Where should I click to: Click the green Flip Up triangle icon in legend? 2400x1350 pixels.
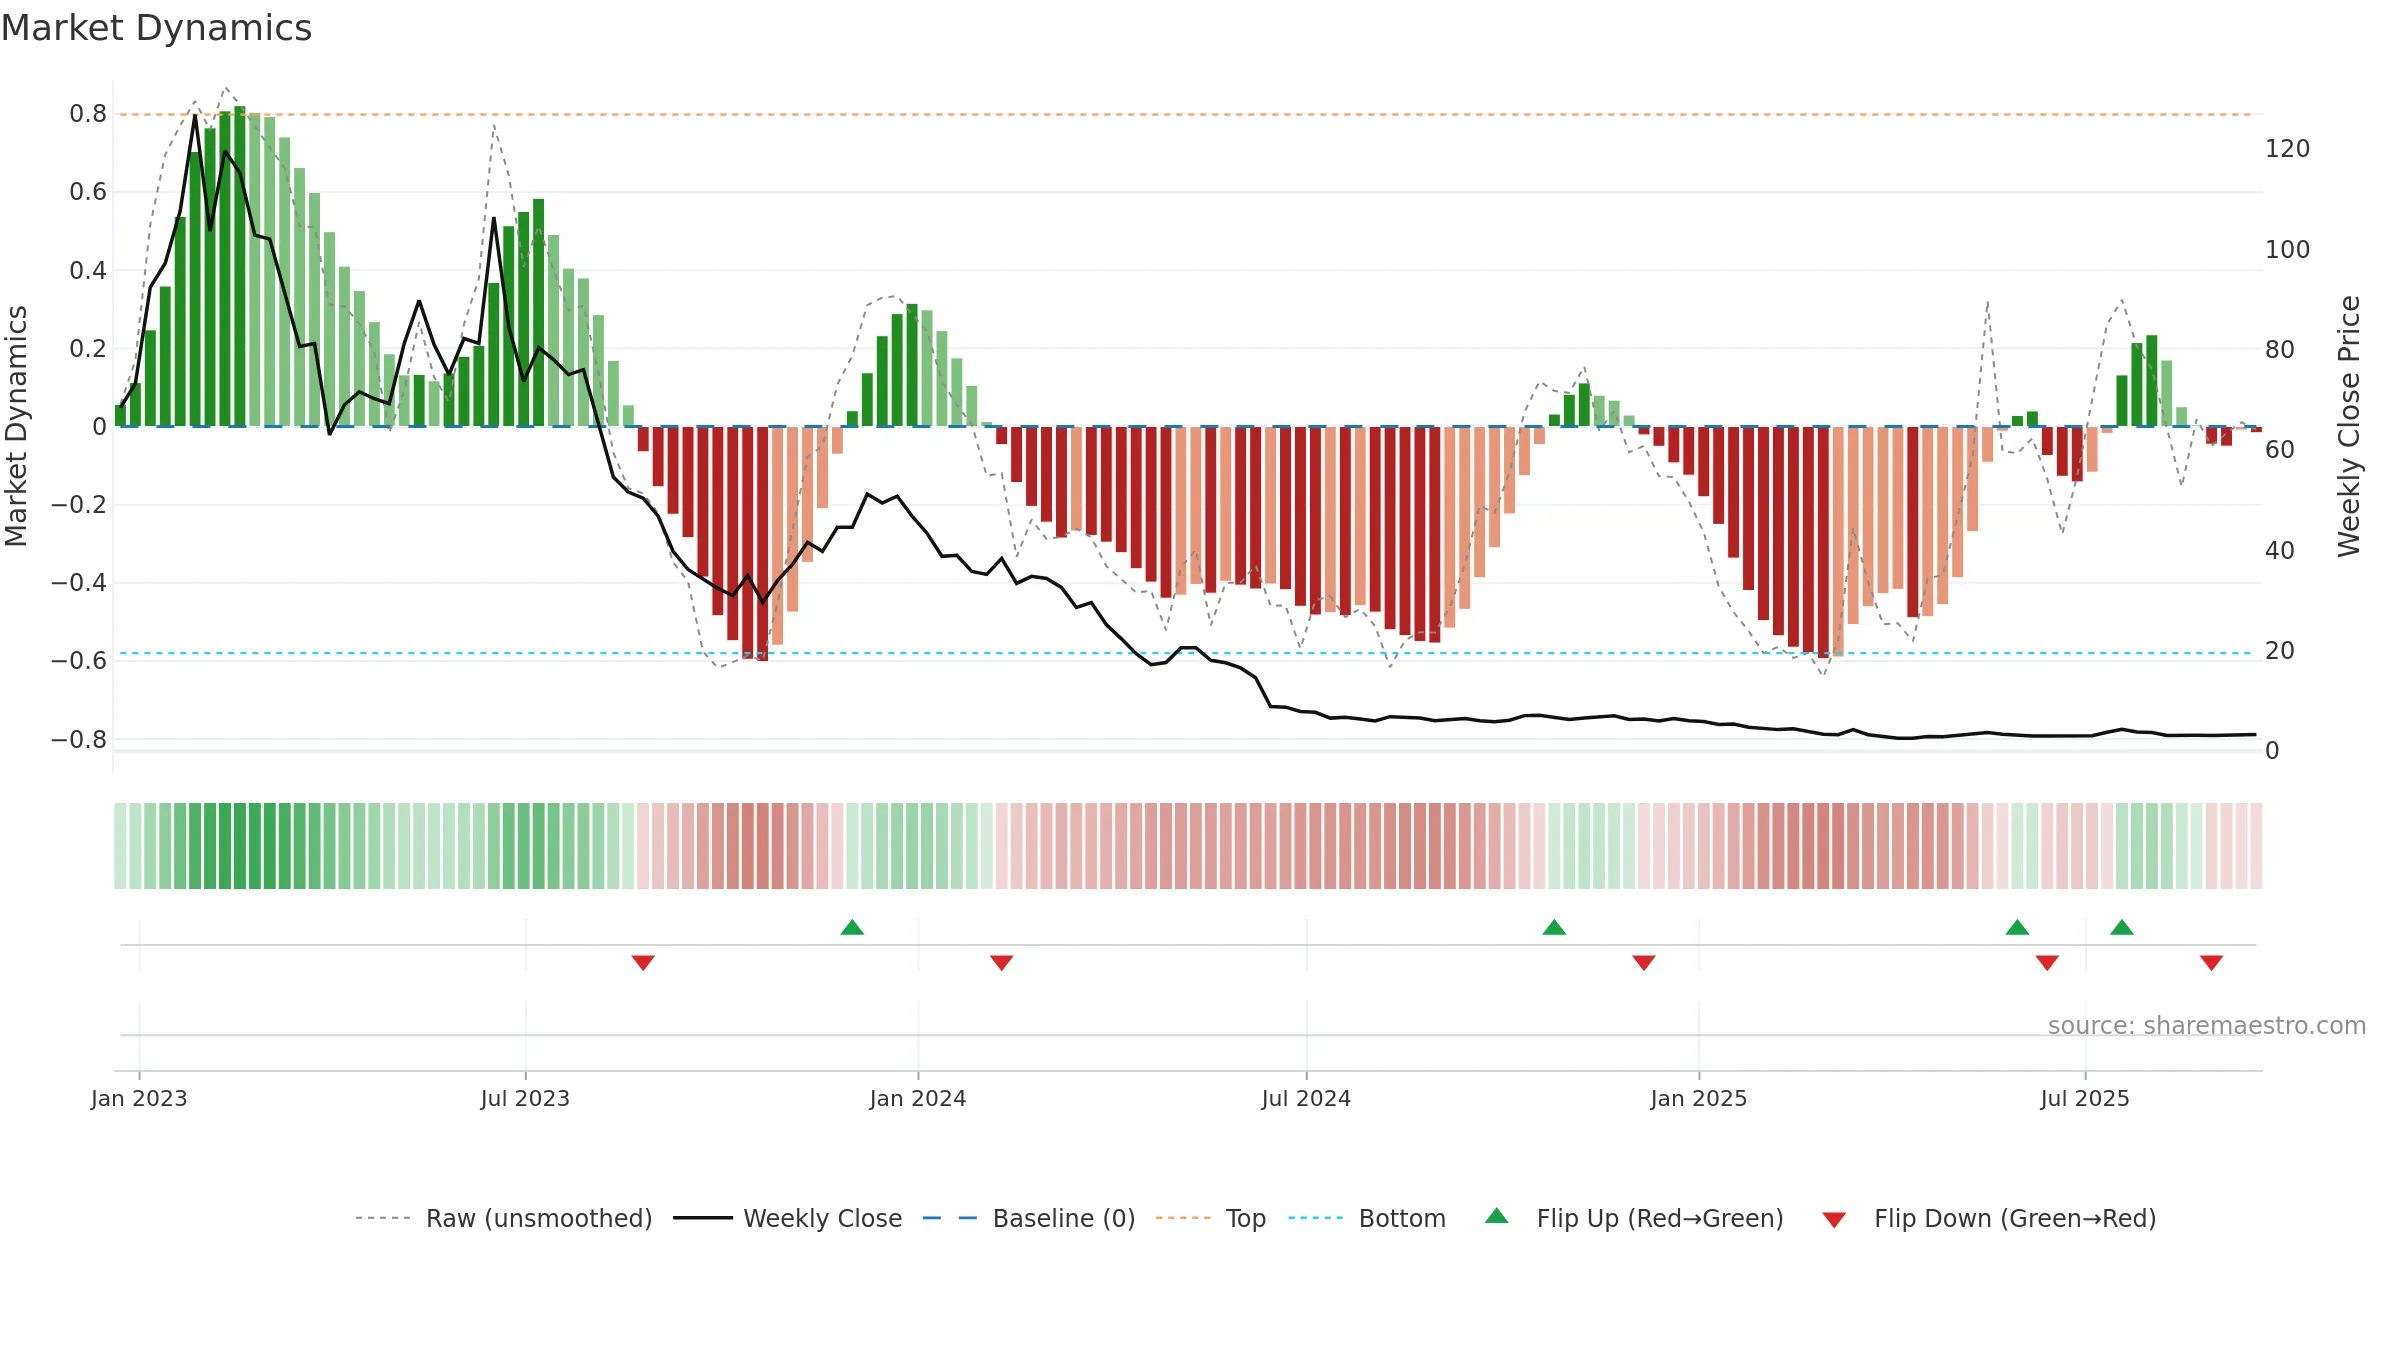pos(1497,1216)
